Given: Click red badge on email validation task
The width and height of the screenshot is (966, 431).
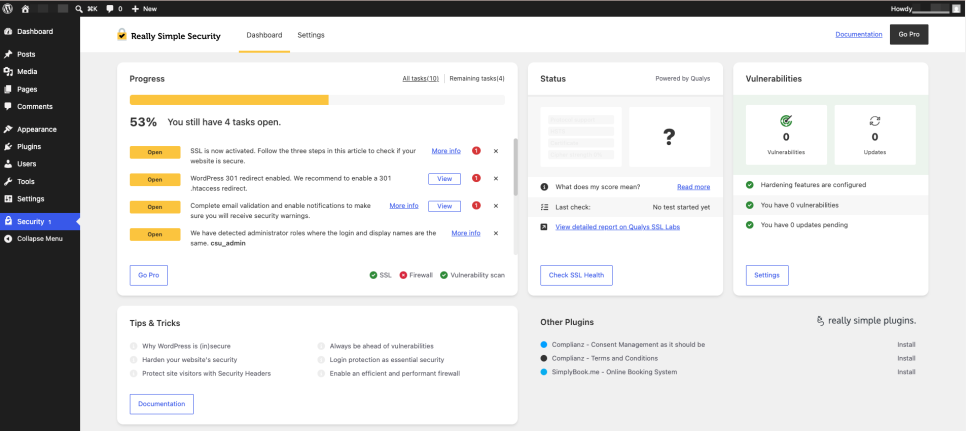Looking at the screenshot, I should (476, 206).
